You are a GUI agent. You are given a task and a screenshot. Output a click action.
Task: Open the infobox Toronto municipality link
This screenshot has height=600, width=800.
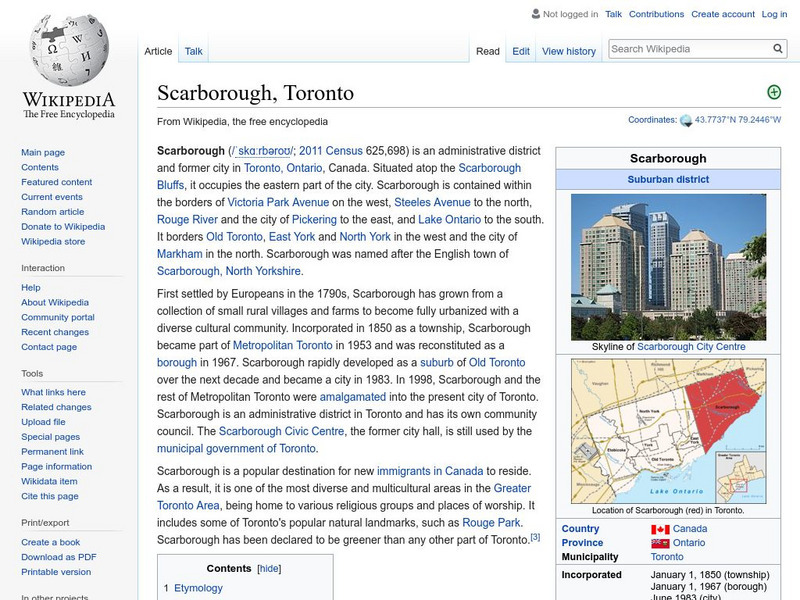point(667,557)
